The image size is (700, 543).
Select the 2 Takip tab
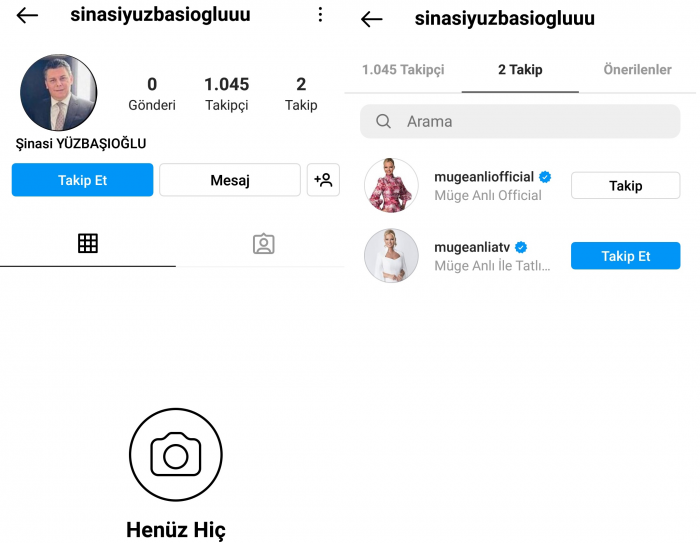click(x=520, y=70)
